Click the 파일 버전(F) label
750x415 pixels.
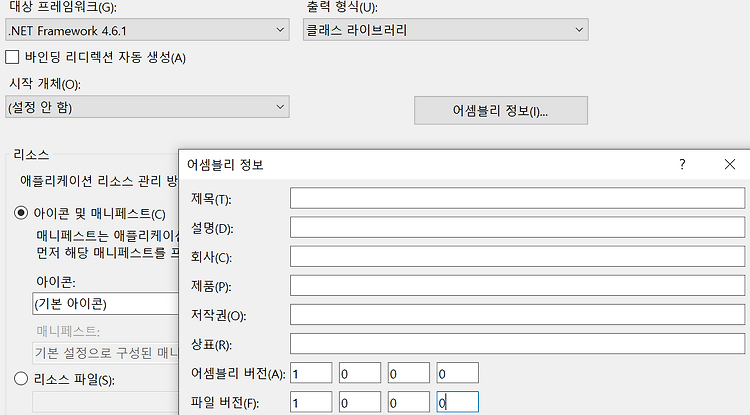point(225,403)
